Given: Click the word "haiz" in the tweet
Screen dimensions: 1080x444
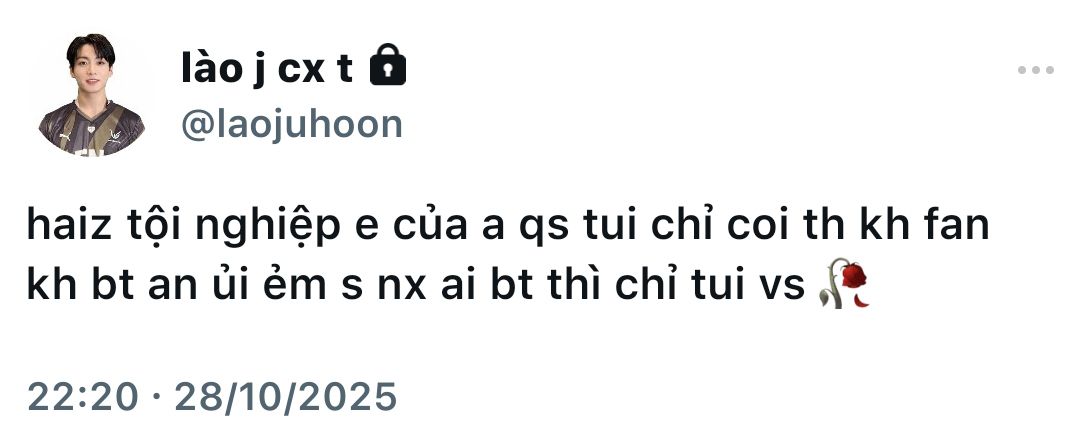Looking at the screenshot, I should (x=69, y=225).
